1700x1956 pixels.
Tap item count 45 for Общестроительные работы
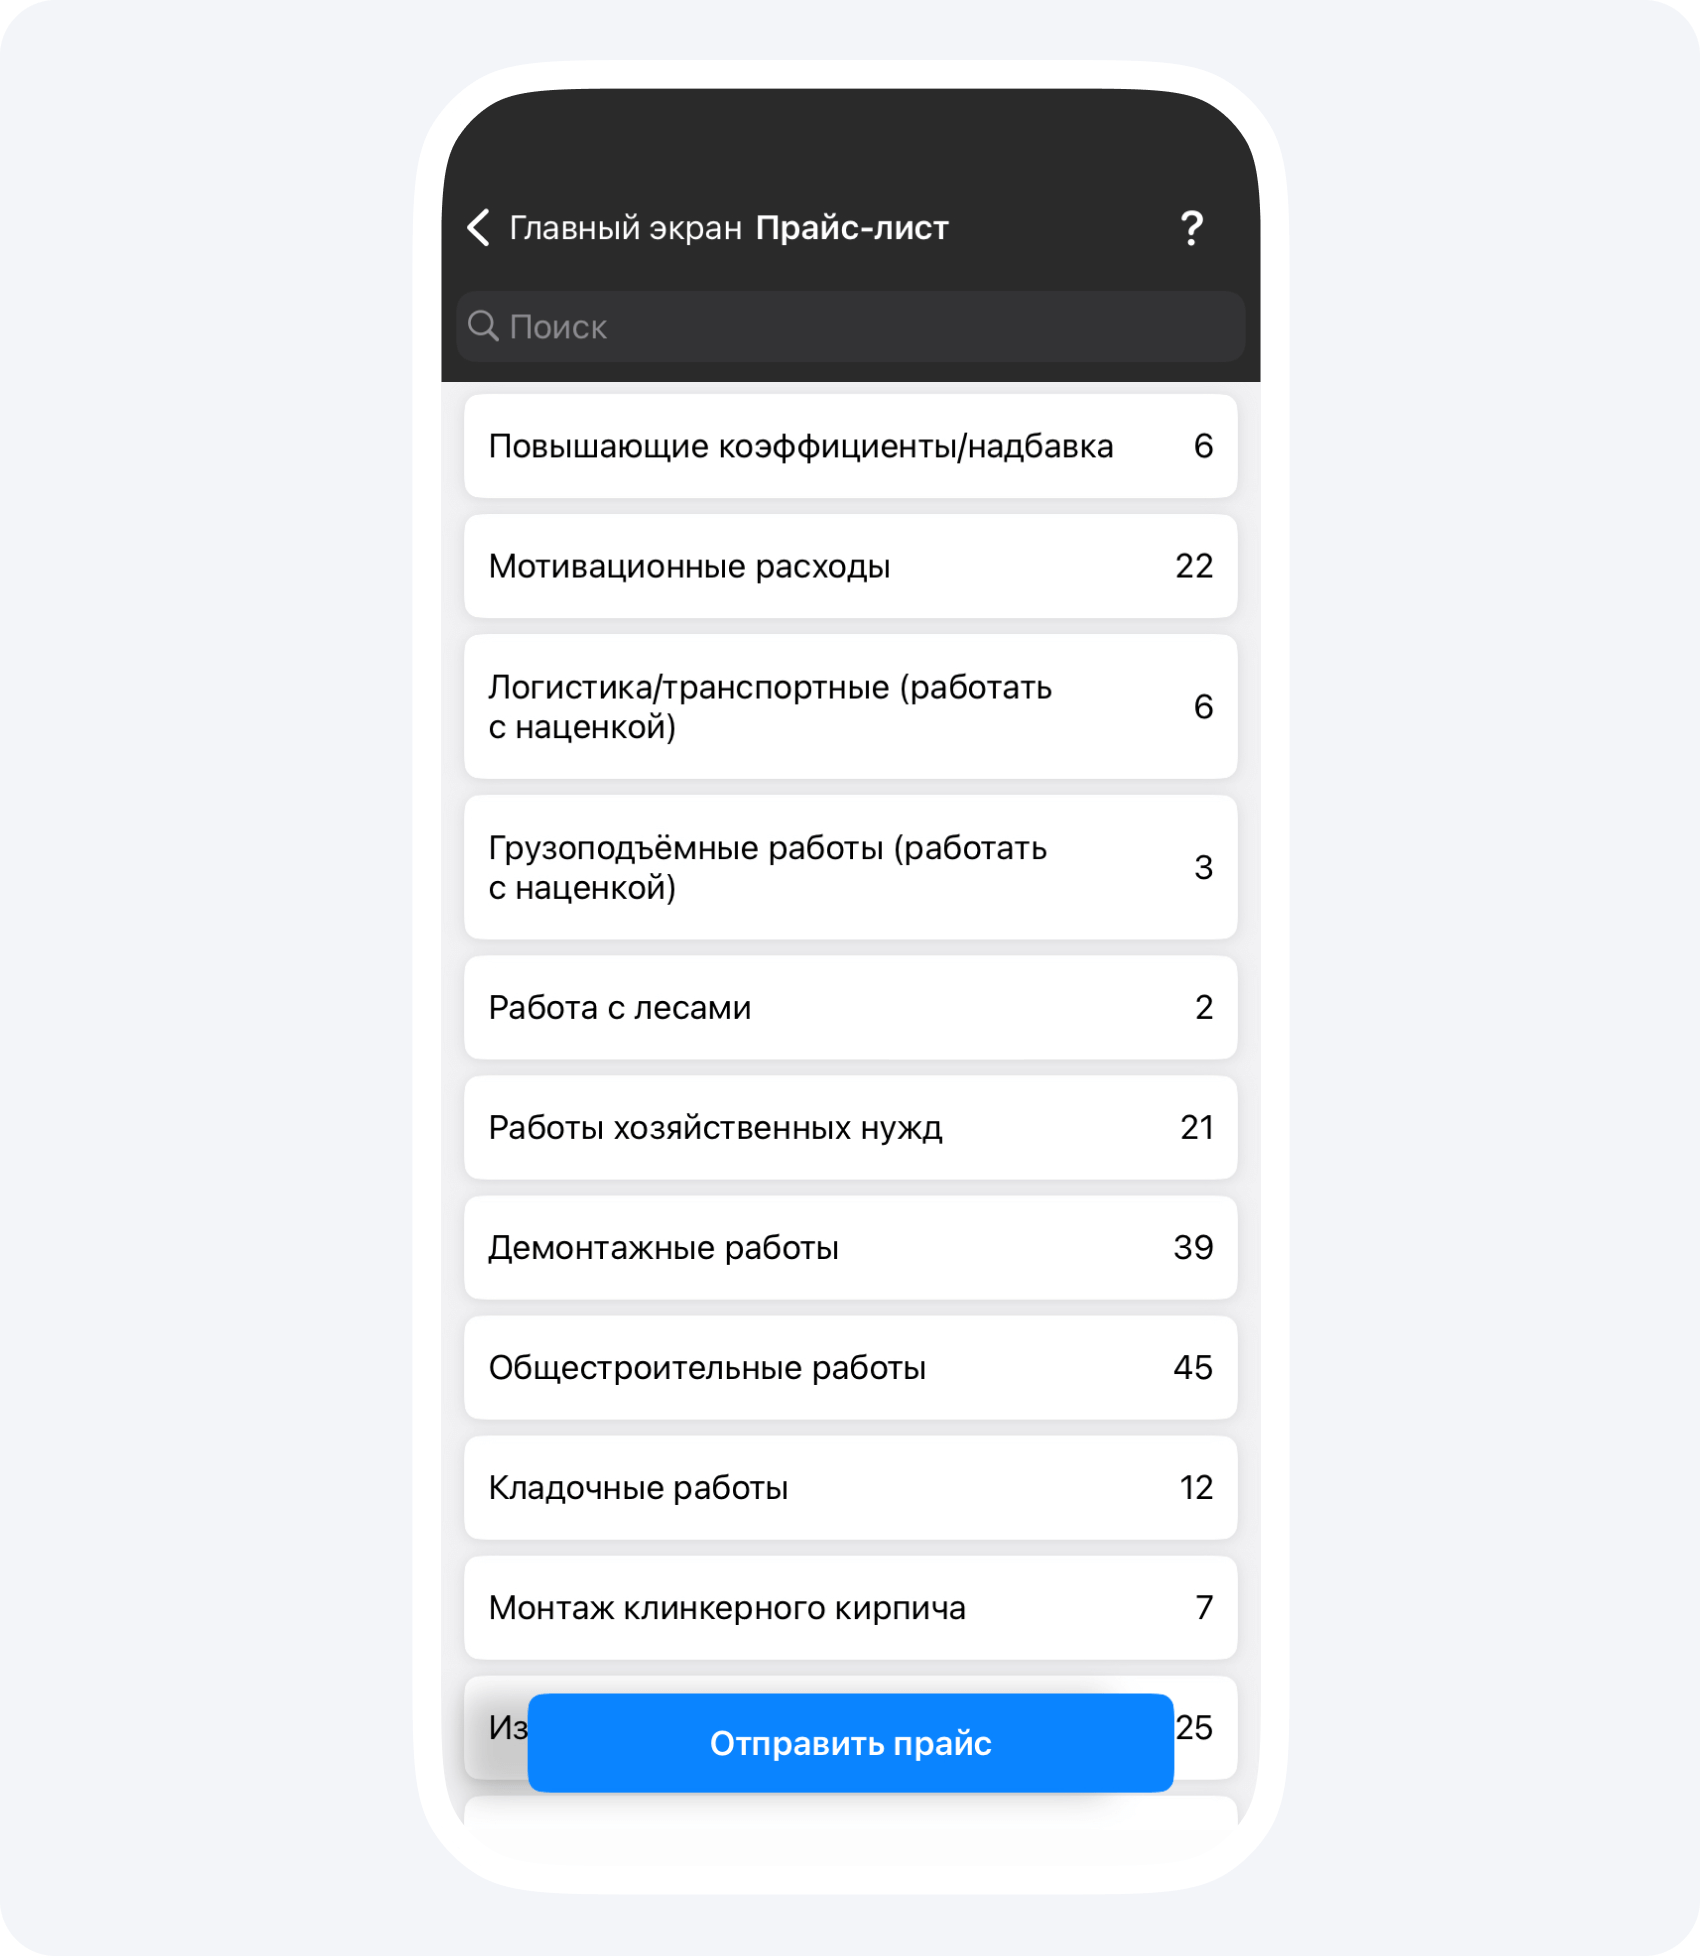click(1193, 1367)
